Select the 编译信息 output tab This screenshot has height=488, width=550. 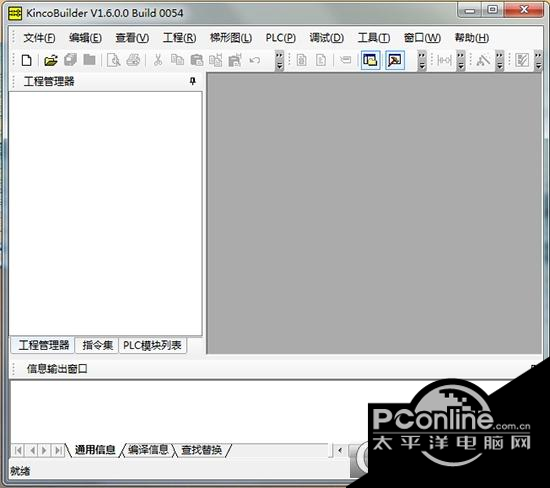coord(148,450)
